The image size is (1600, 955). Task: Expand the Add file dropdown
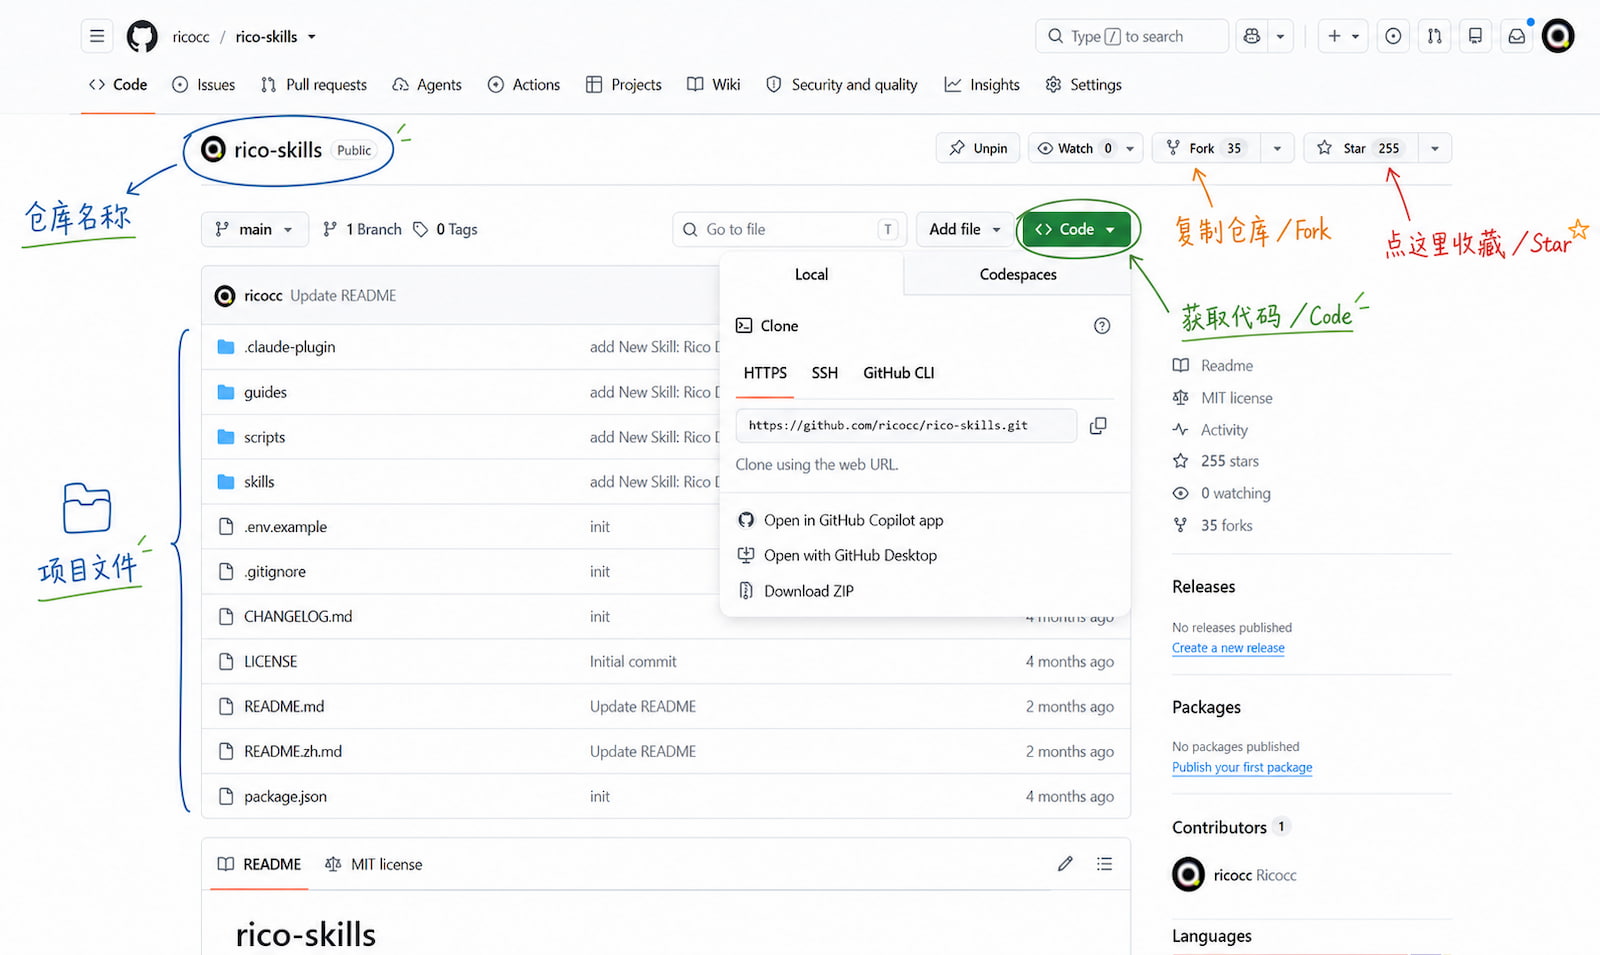pos(964,229)
